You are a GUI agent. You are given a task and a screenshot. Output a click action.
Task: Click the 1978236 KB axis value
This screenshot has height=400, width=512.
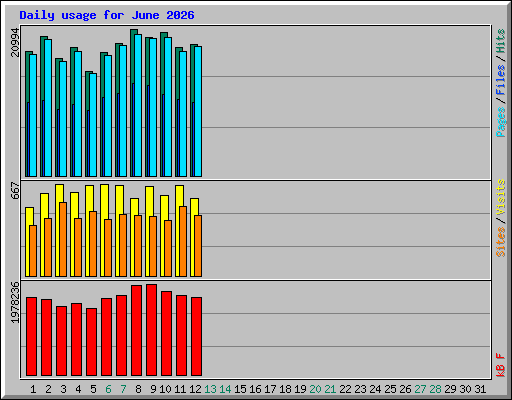click(x=15, y=303)
